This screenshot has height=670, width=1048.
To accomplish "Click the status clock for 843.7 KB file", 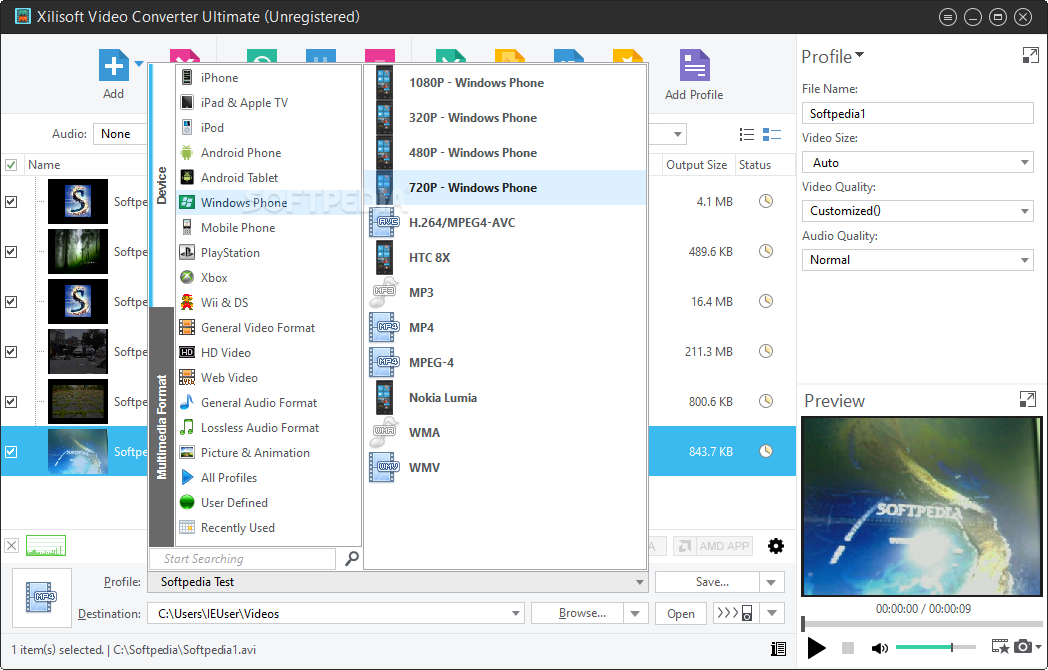I will point(766,451).
